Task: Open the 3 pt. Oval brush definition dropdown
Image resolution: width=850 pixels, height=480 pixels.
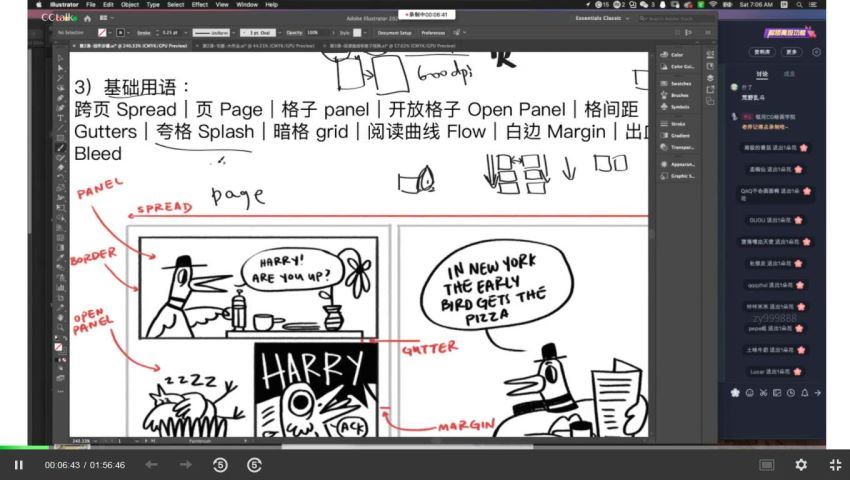Action: (261, 33)
